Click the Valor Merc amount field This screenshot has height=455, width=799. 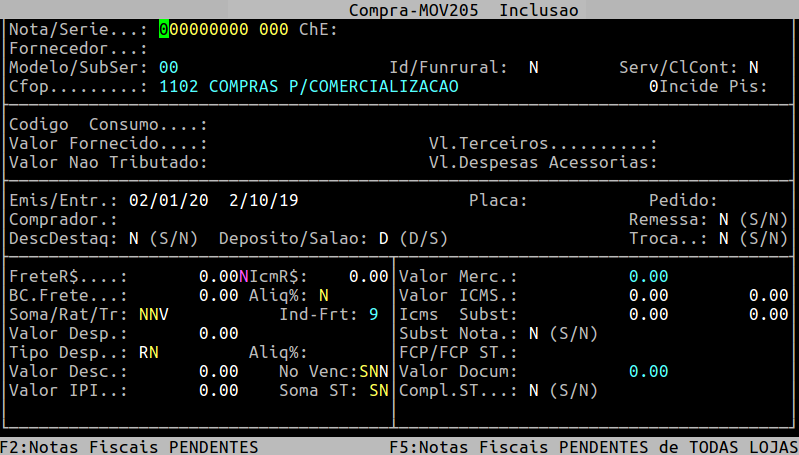tap(648, 276)
